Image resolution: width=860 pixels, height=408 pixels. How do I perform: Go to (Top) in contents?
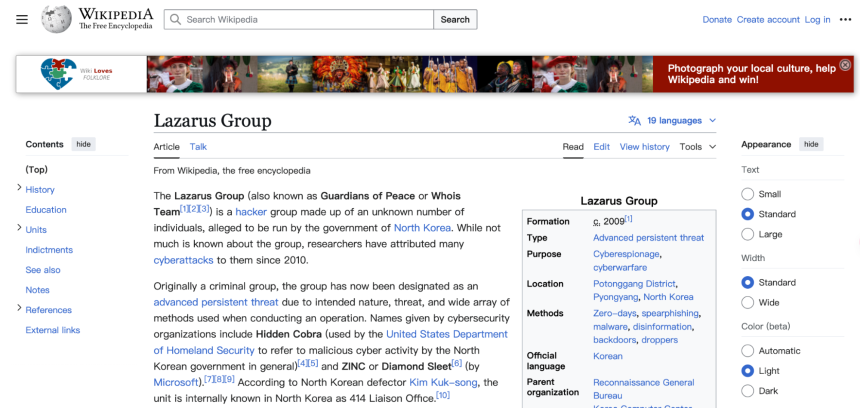(x=37, y=169)
